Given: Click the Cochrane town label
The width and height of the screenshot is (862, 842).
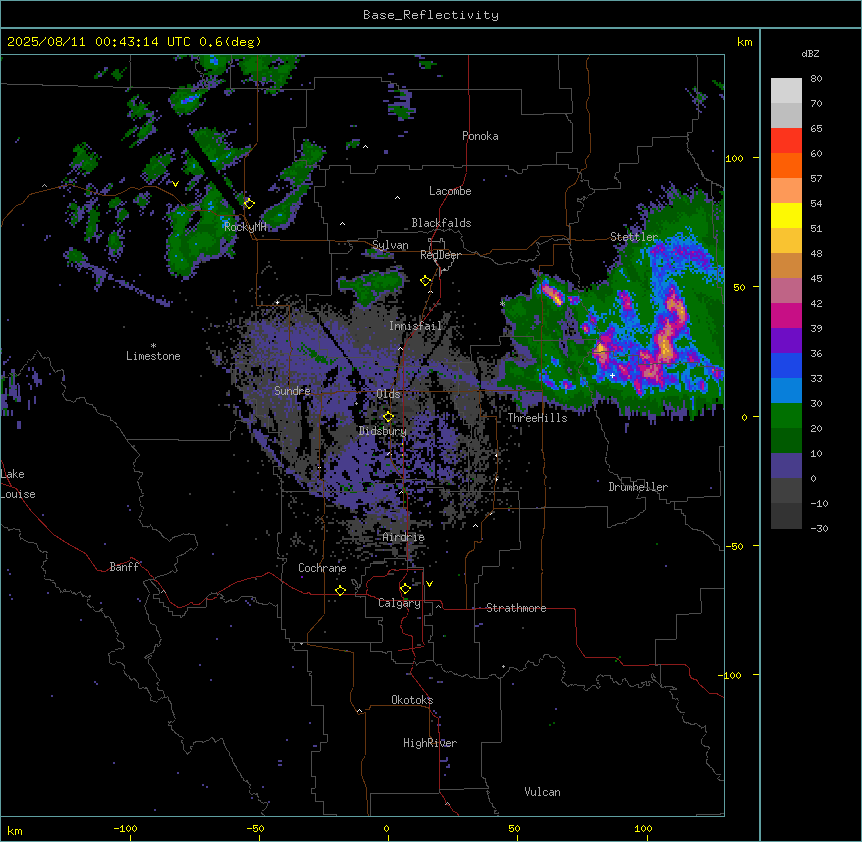Looking at the screenshot, I should pos(322,568).
